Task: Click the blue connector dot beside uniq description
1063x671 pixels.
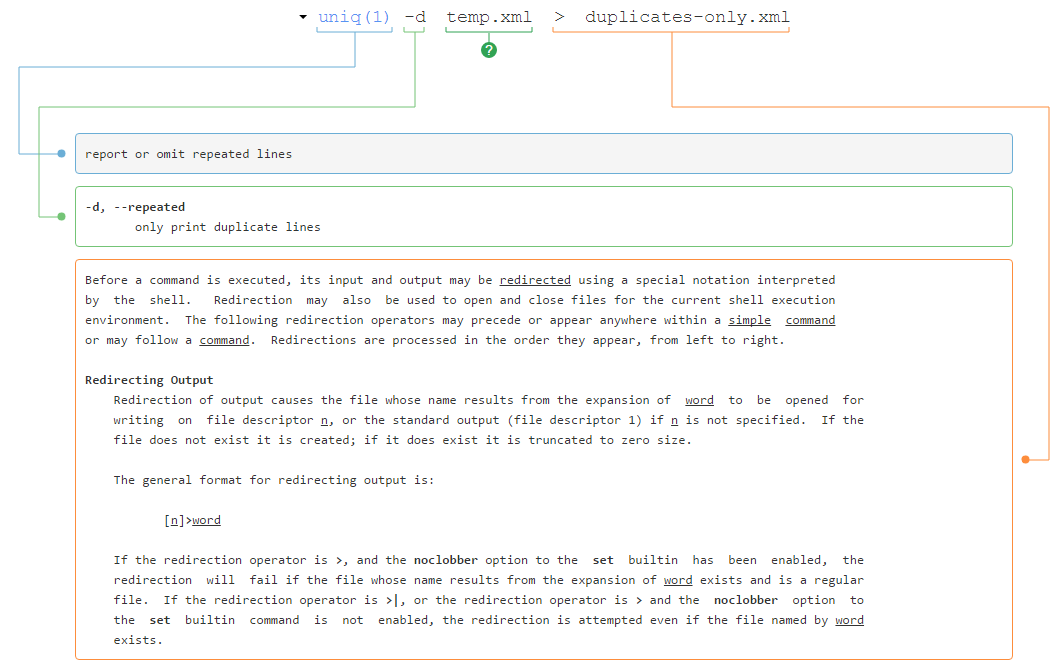Action: 61,154
